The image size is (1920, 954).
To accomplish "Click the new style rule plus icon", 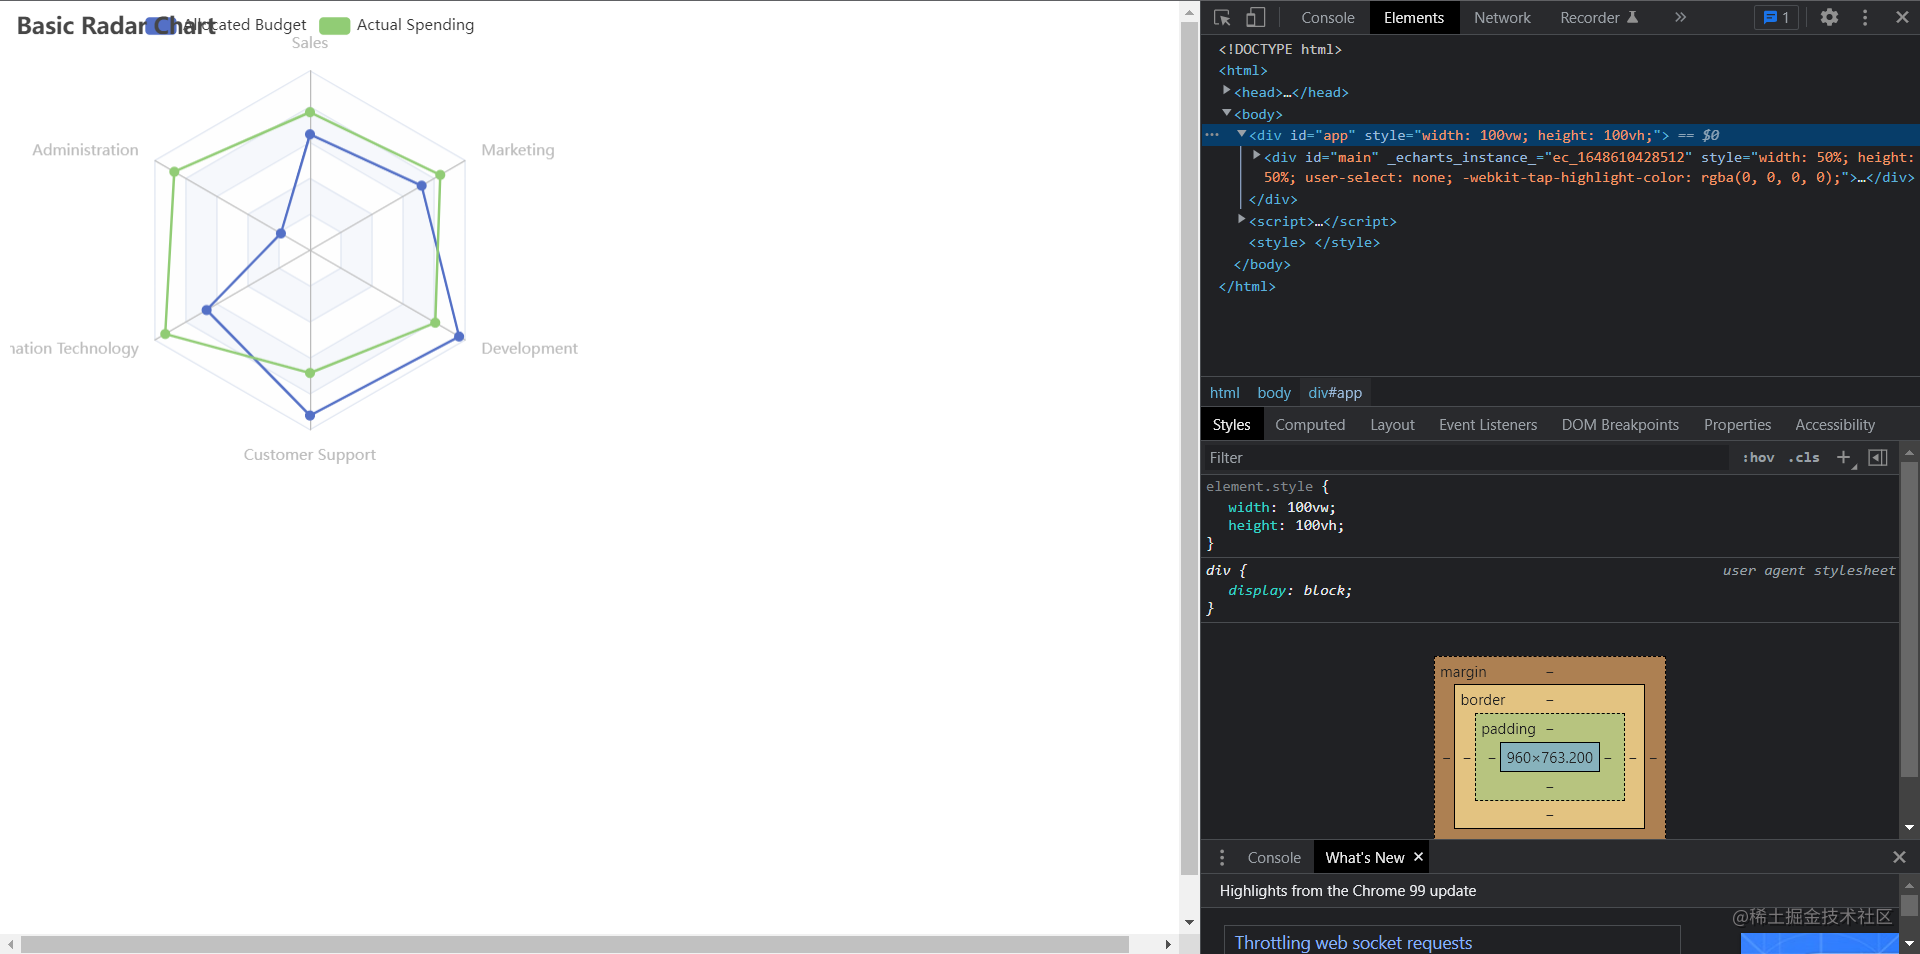I will click(1844, 458).
